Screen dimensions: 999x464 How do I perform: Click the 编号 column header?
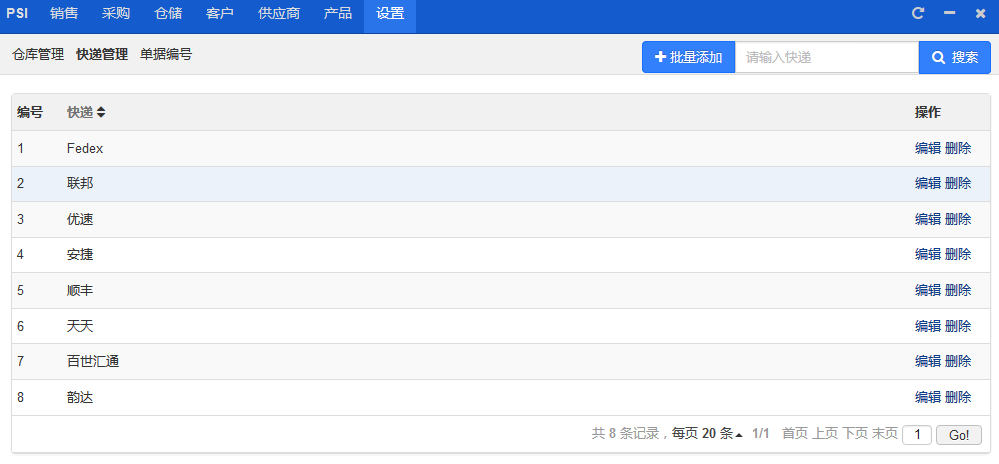[30, 113]
